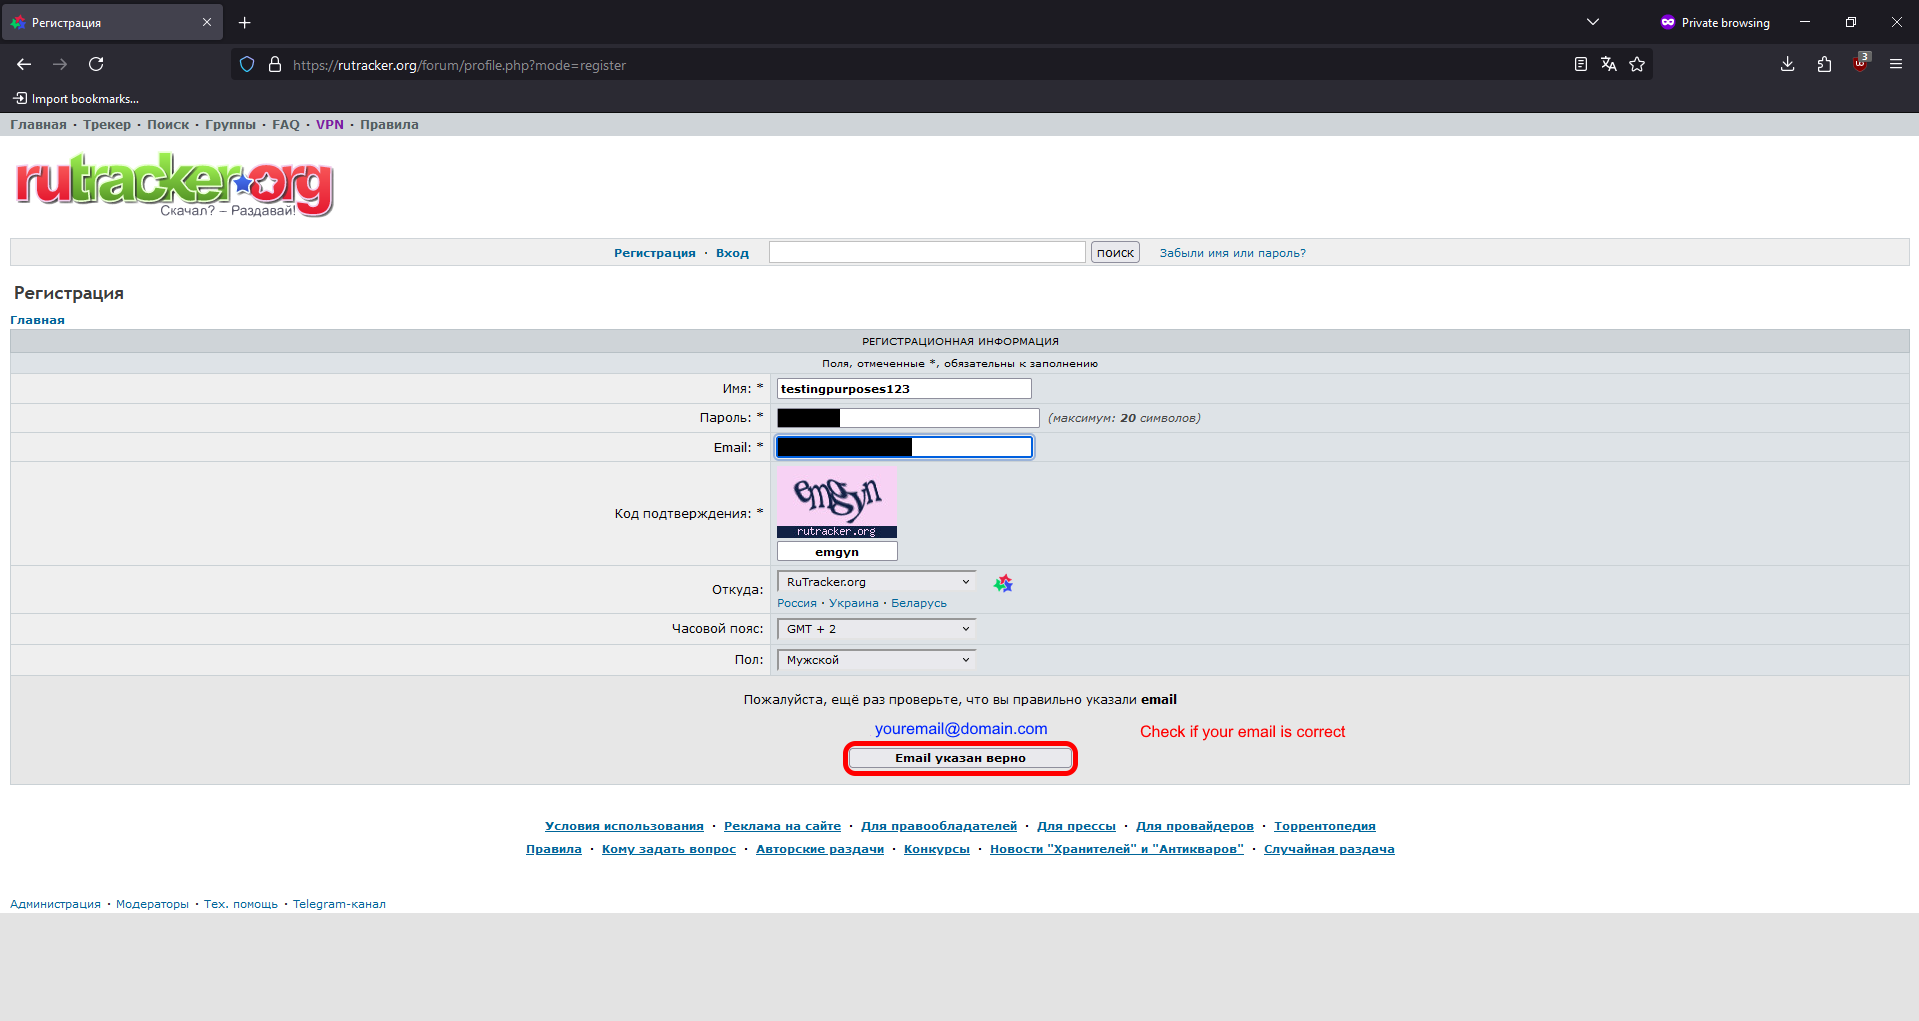1919x1021 pixels.
Task: Open Главная in top menu
Action: pyautogui.click(x=38, y=125)
